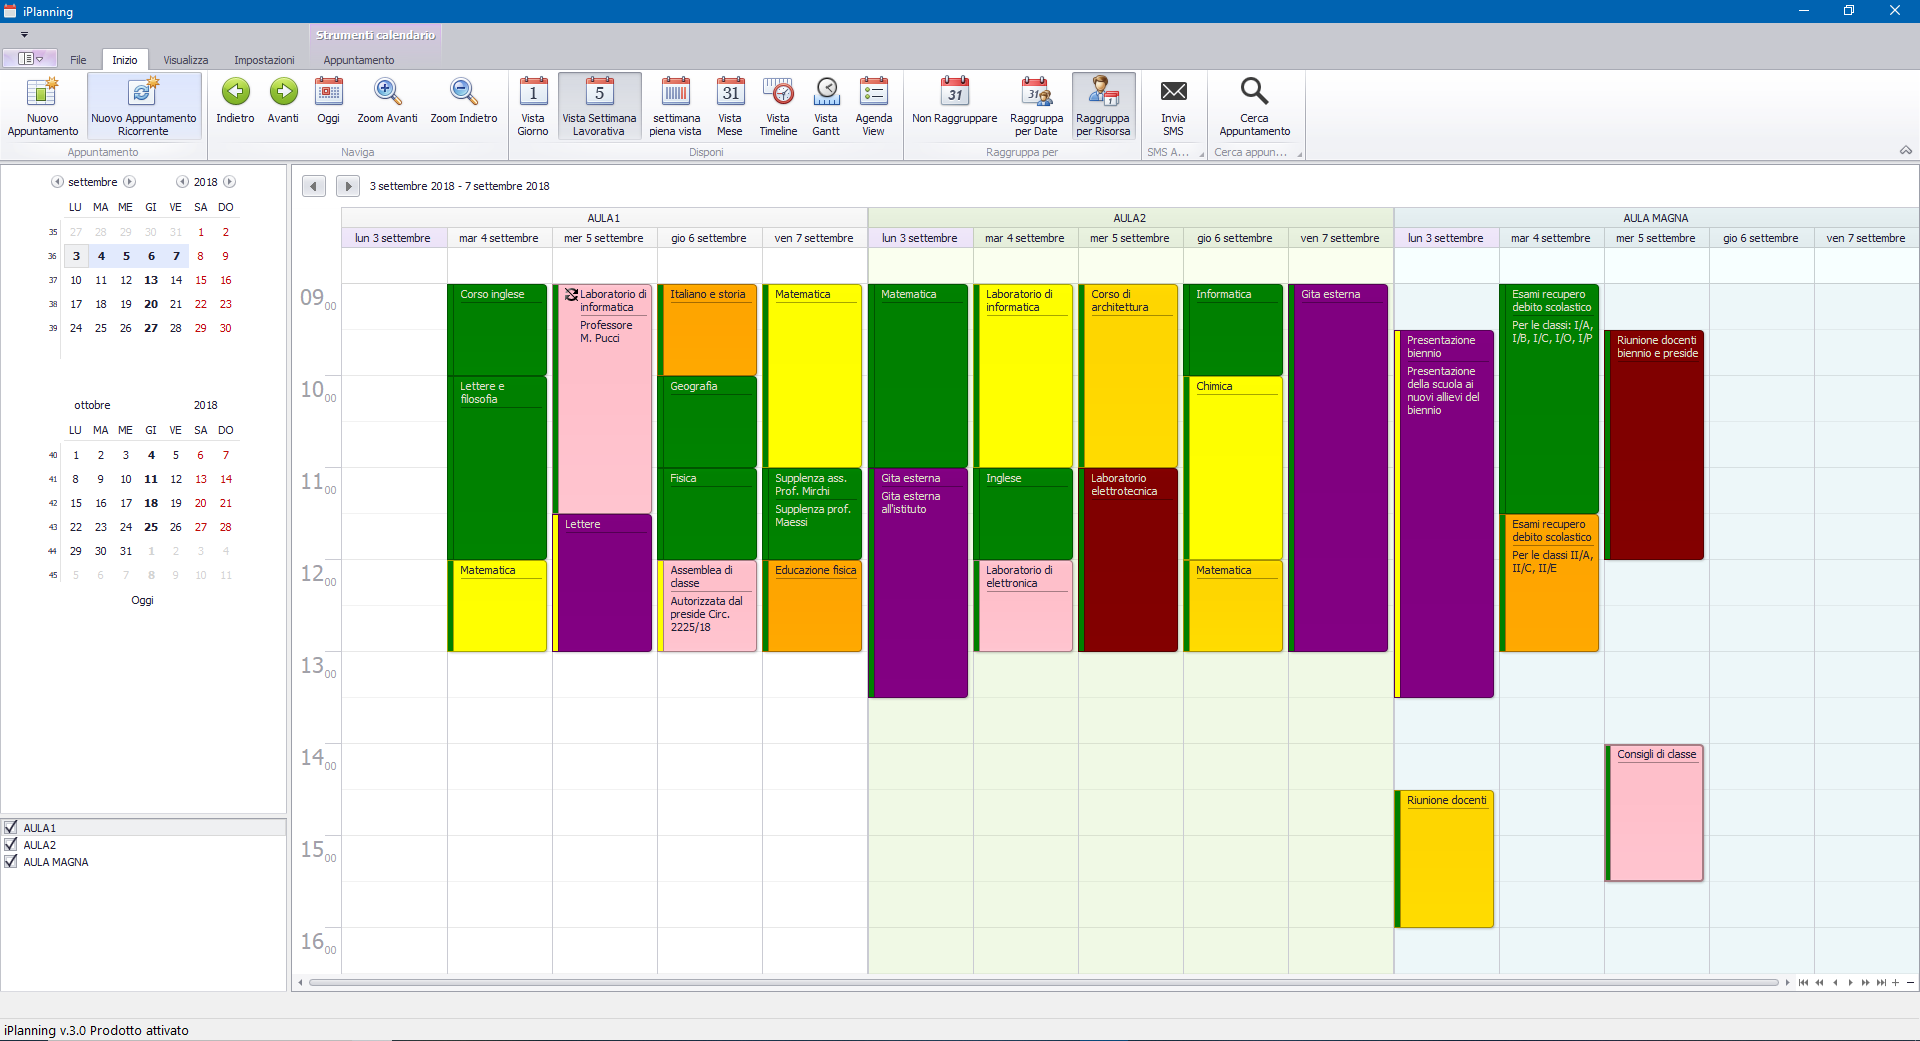Expand the Cerca appuntamento group launcher
Image resolution: width=1920 pixels, height=1041 pixels.
coord(1299,154)
